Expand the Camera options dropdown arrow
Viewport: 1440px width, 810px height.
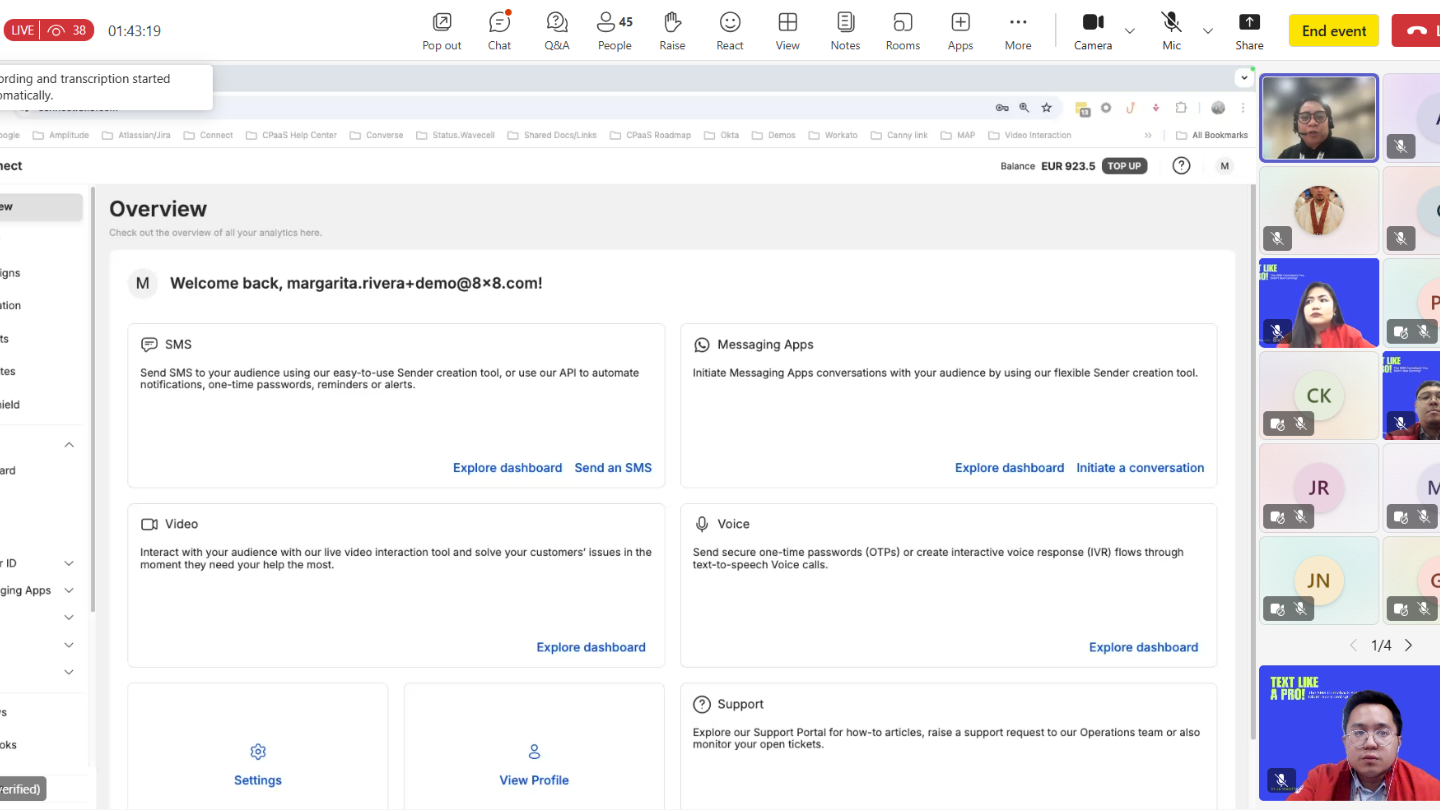point(1130,31)
